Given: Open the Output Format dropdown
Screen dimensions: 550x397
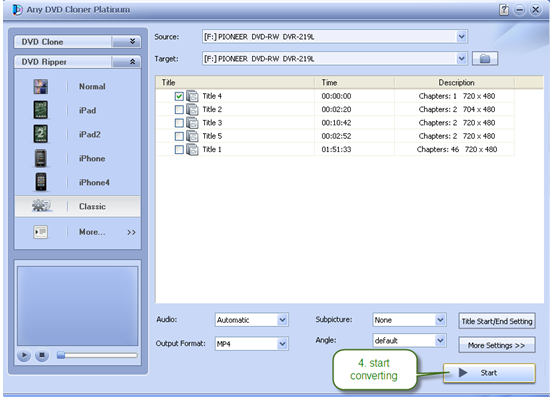Looking at the screenshot, I should pos(282,344).
